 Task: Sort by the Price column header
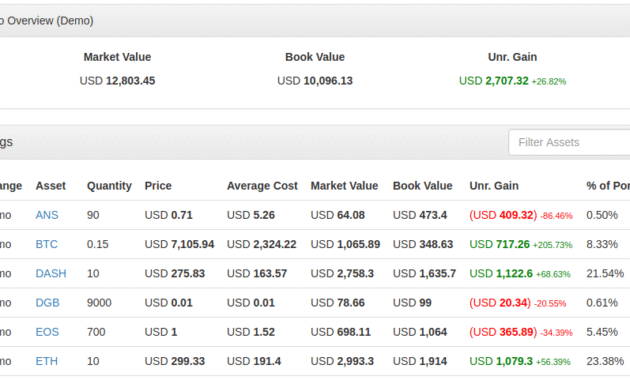[158, 186]
